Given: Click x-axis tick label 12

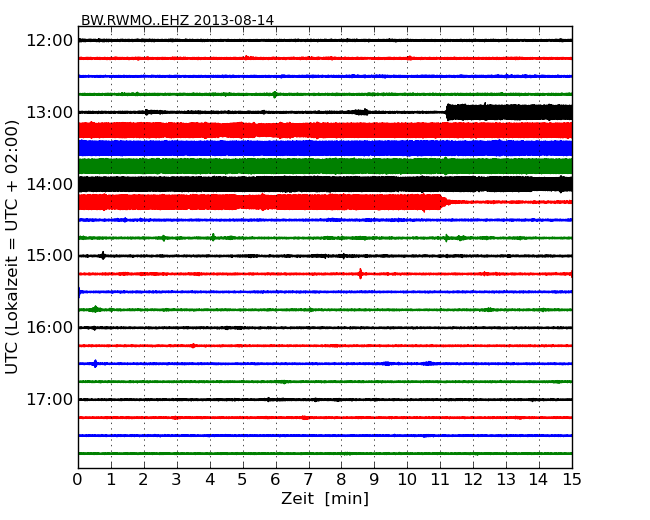Looking at the screenshot, I should coord(473,480).
